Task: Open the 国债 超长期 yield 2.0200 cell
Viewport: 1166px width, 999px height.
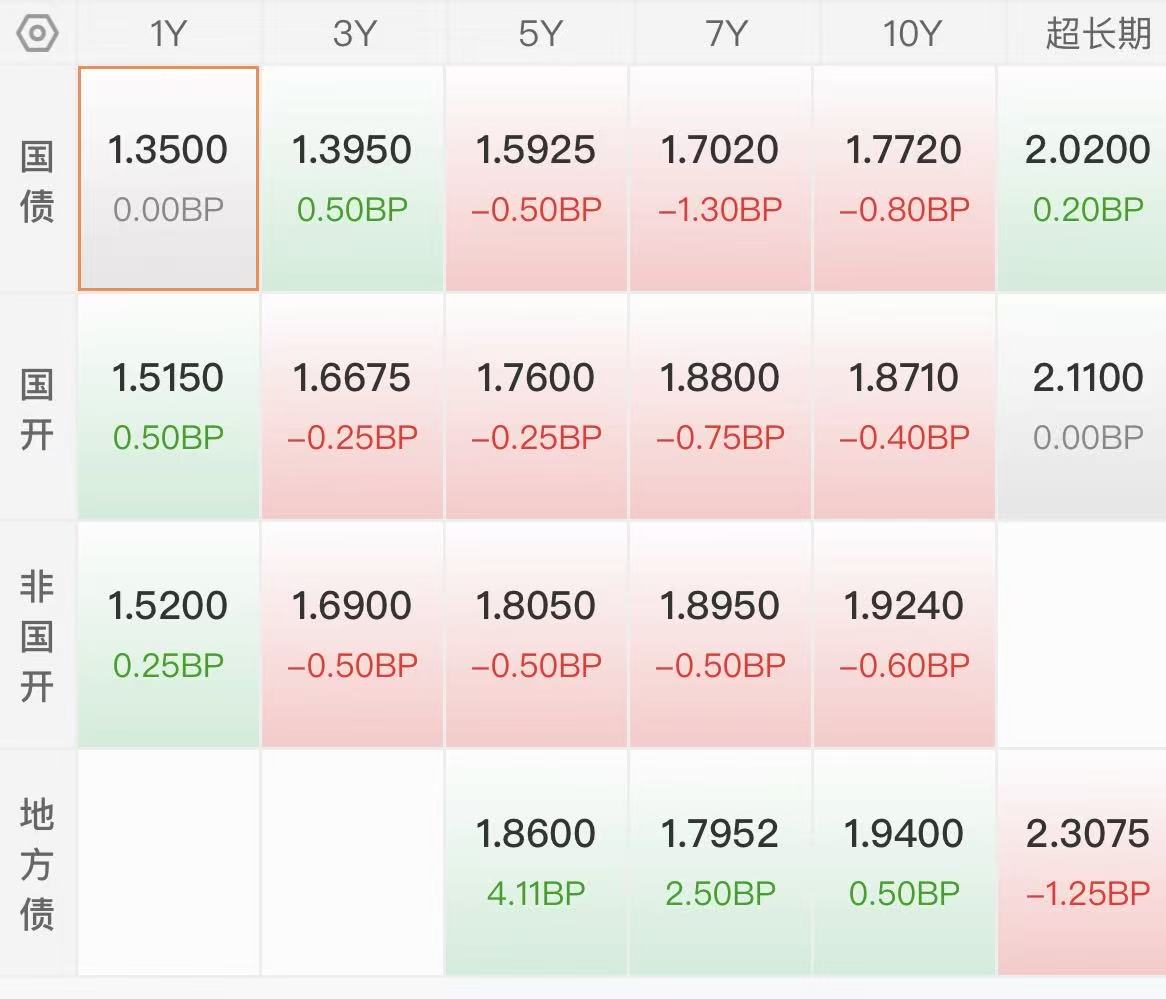Action: tap(1087, 178)
